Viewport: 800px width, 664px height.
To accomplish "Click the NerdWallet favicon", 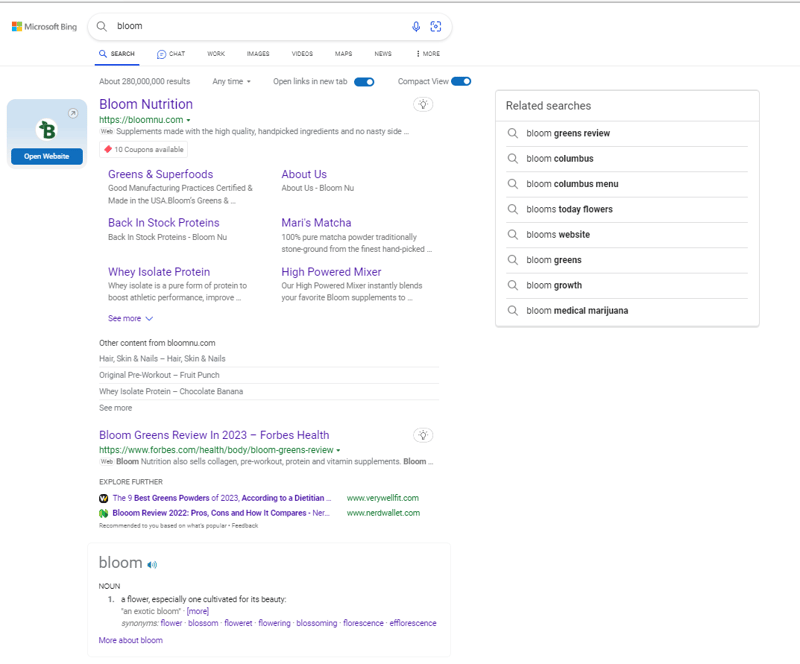I will [104, 513].
